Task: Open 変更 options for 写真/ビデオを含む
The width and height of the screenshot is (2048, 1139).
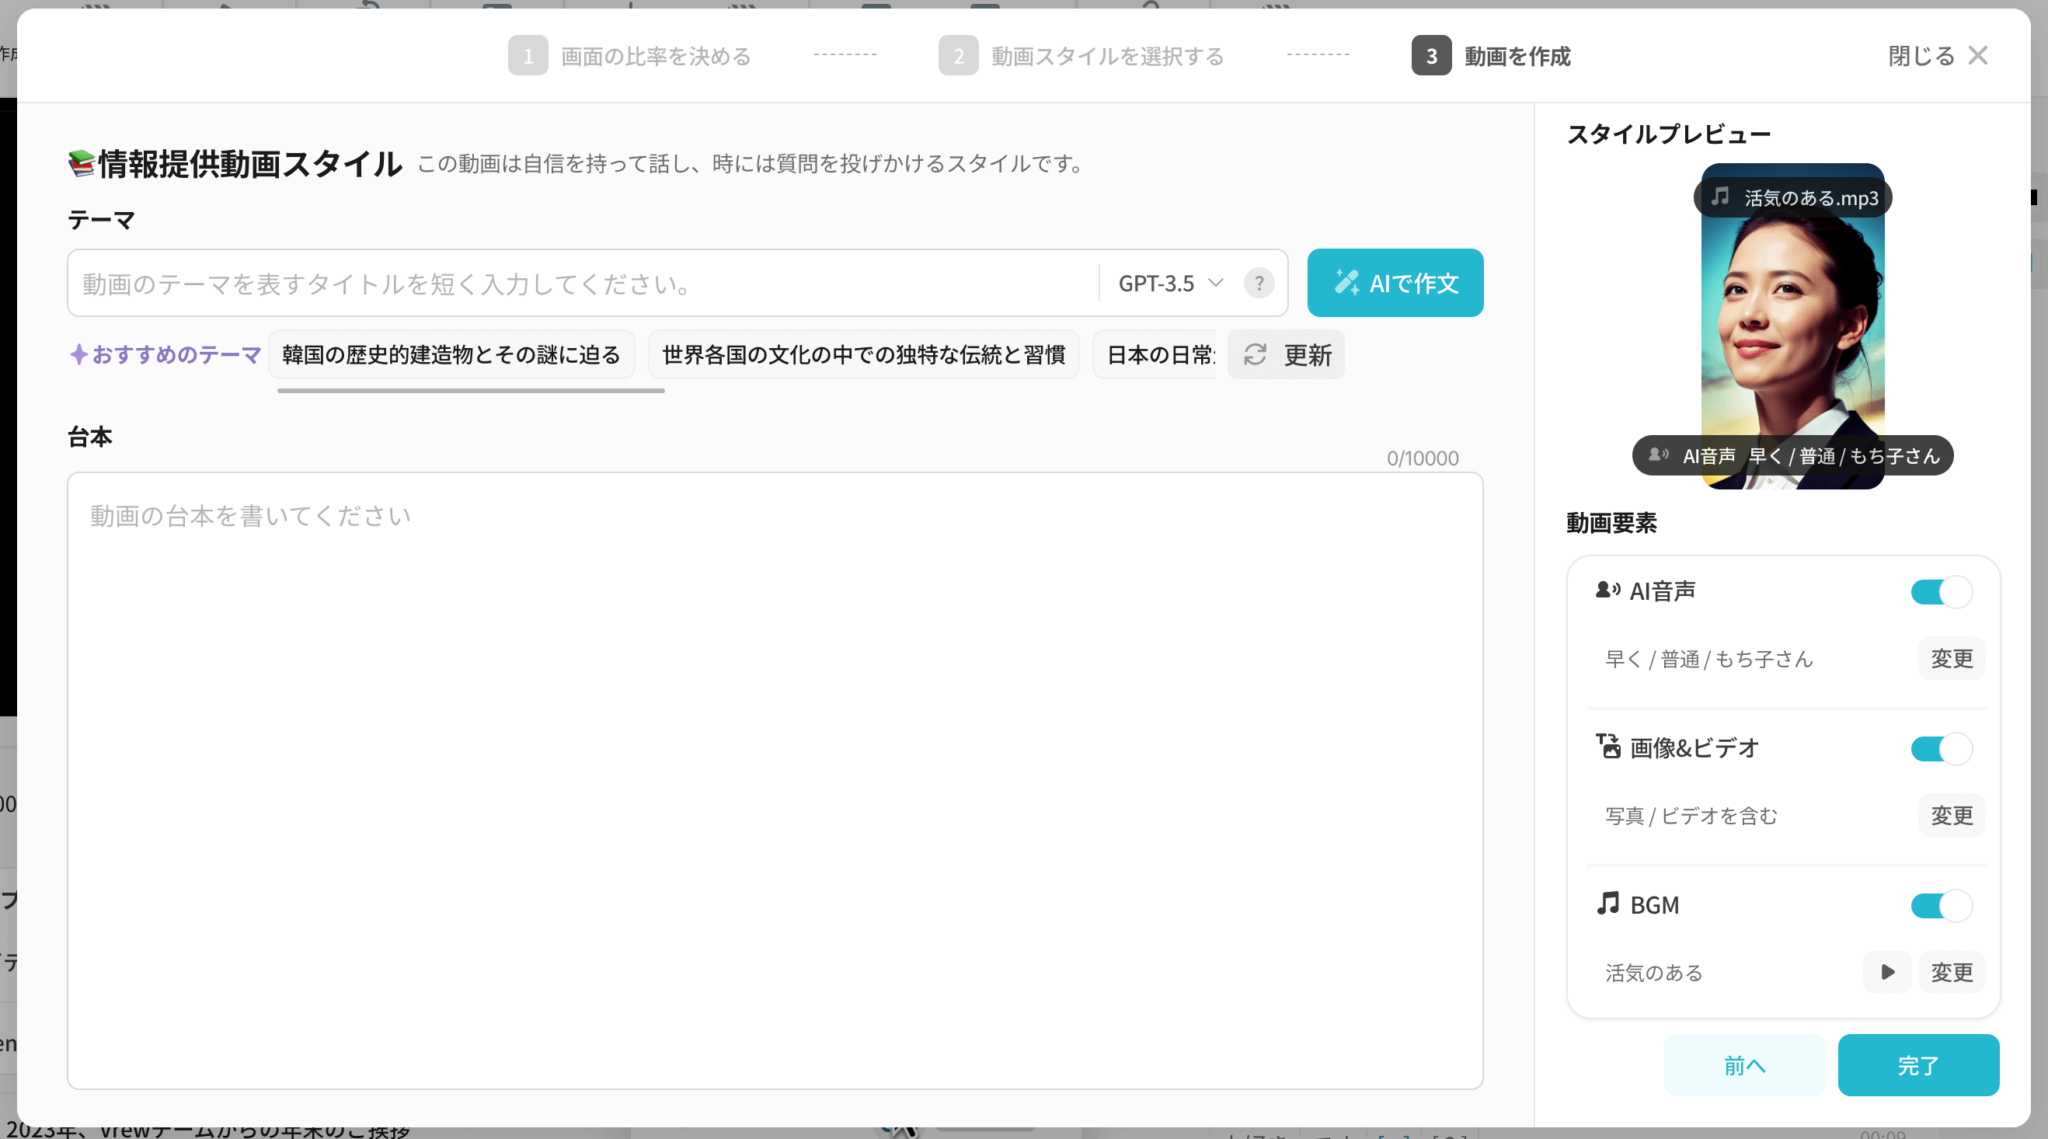Action: click(1951, 816)
